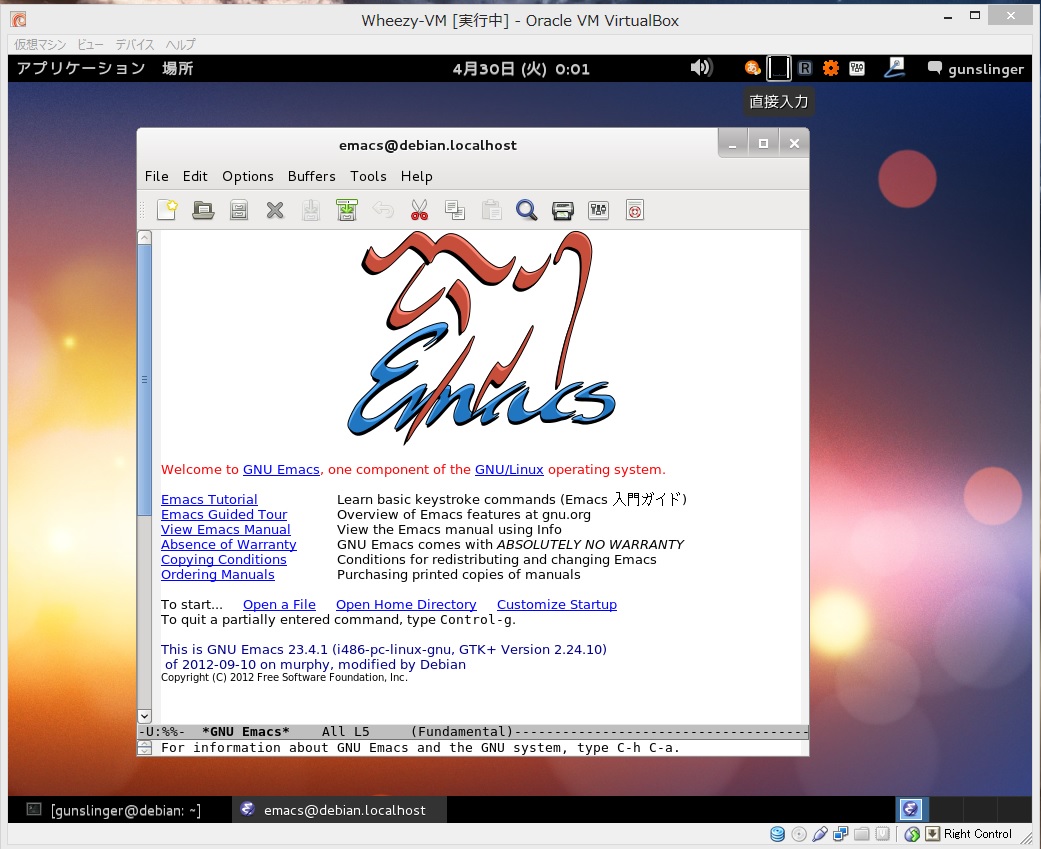This screenshot has width=1041, height=849.
Task: Start search with the magnifier icon
Action: 526,210
